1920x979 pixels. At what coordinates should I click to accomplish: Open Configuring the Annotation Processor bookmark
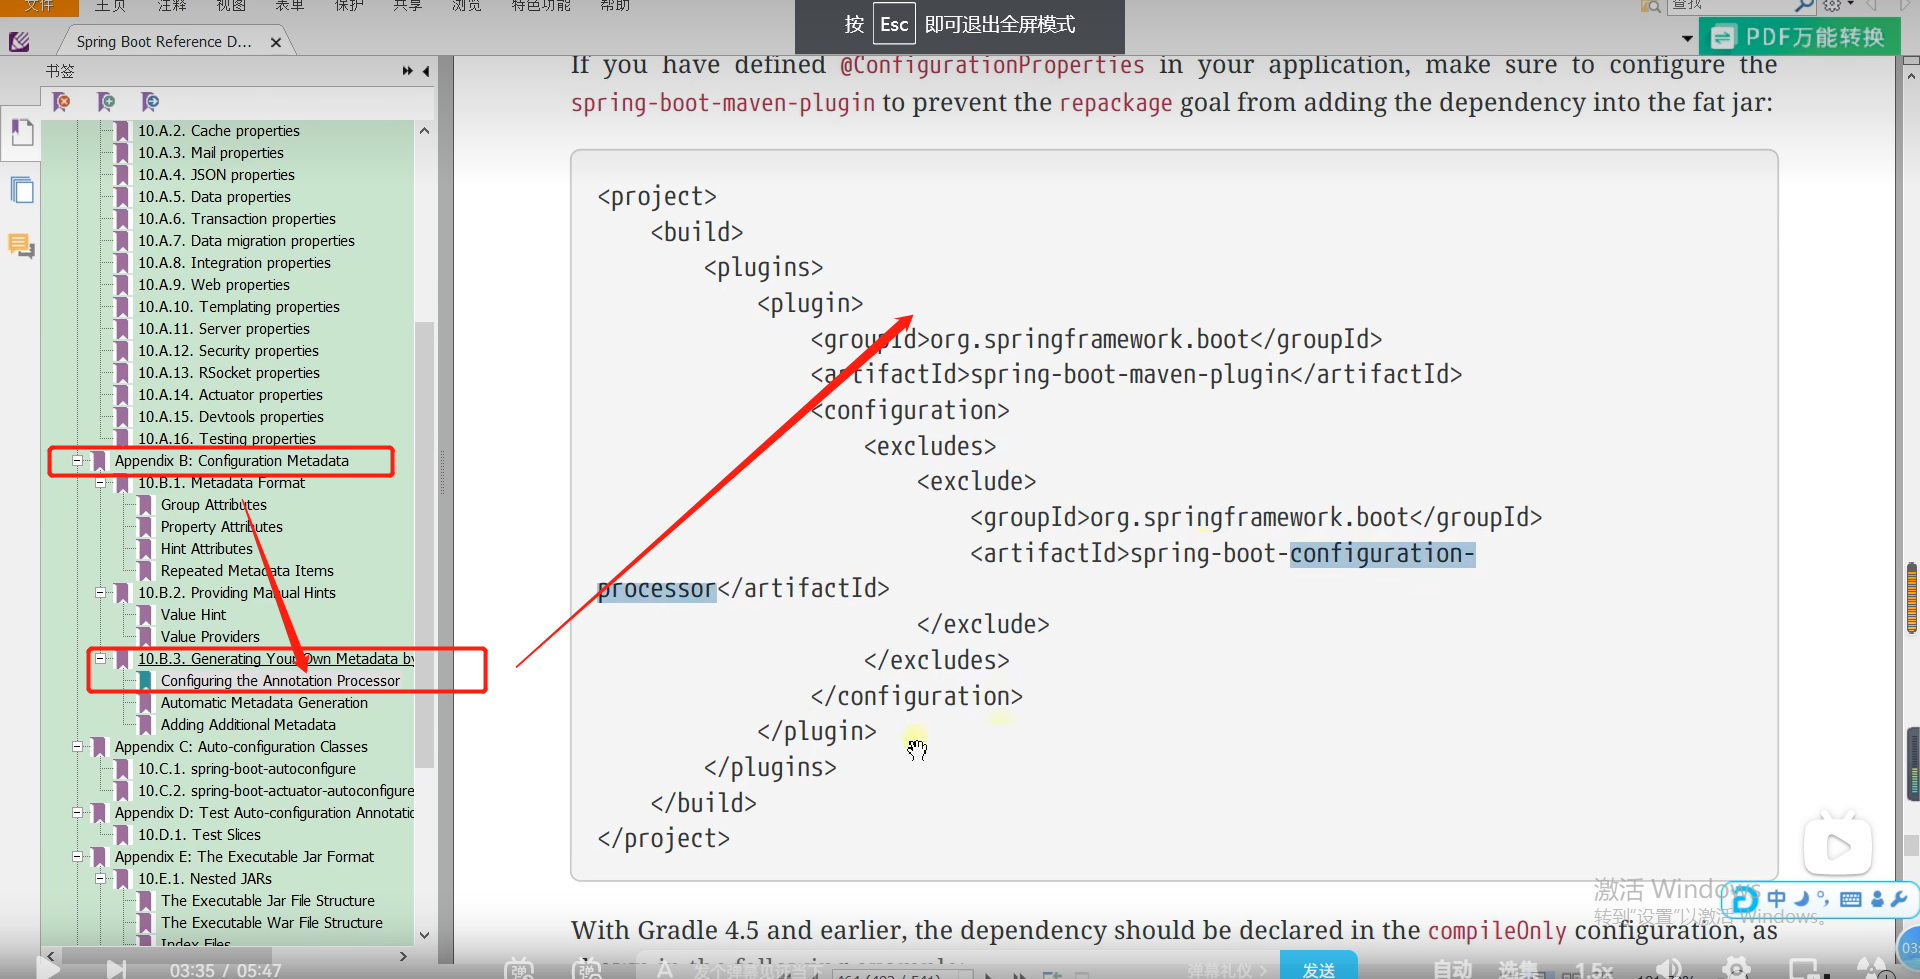(x=280, y=681)
